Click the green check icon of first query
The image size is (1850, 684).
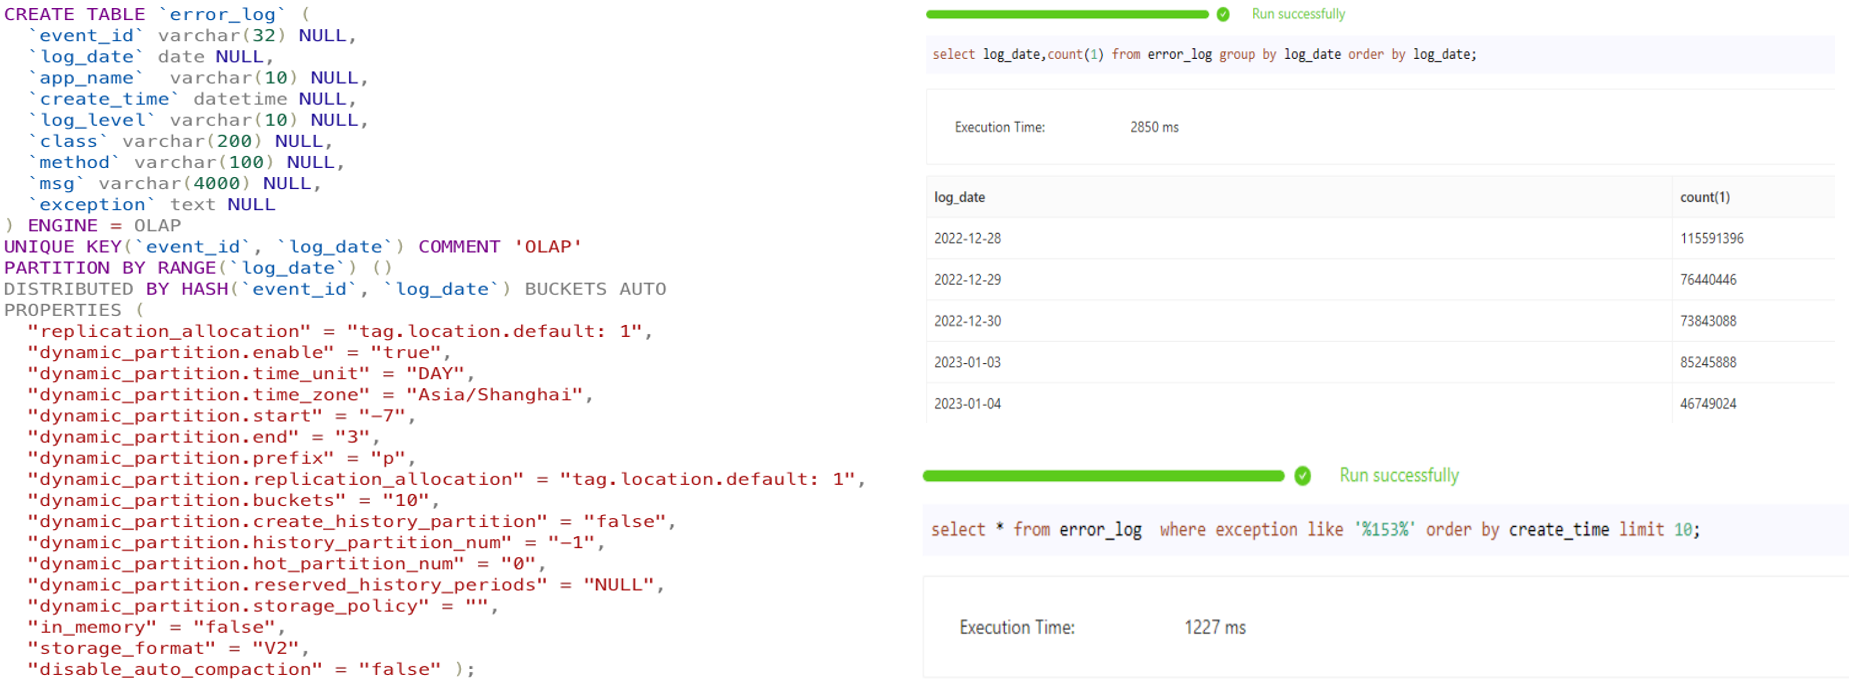pyautogui.click(x=1223, y=14)
